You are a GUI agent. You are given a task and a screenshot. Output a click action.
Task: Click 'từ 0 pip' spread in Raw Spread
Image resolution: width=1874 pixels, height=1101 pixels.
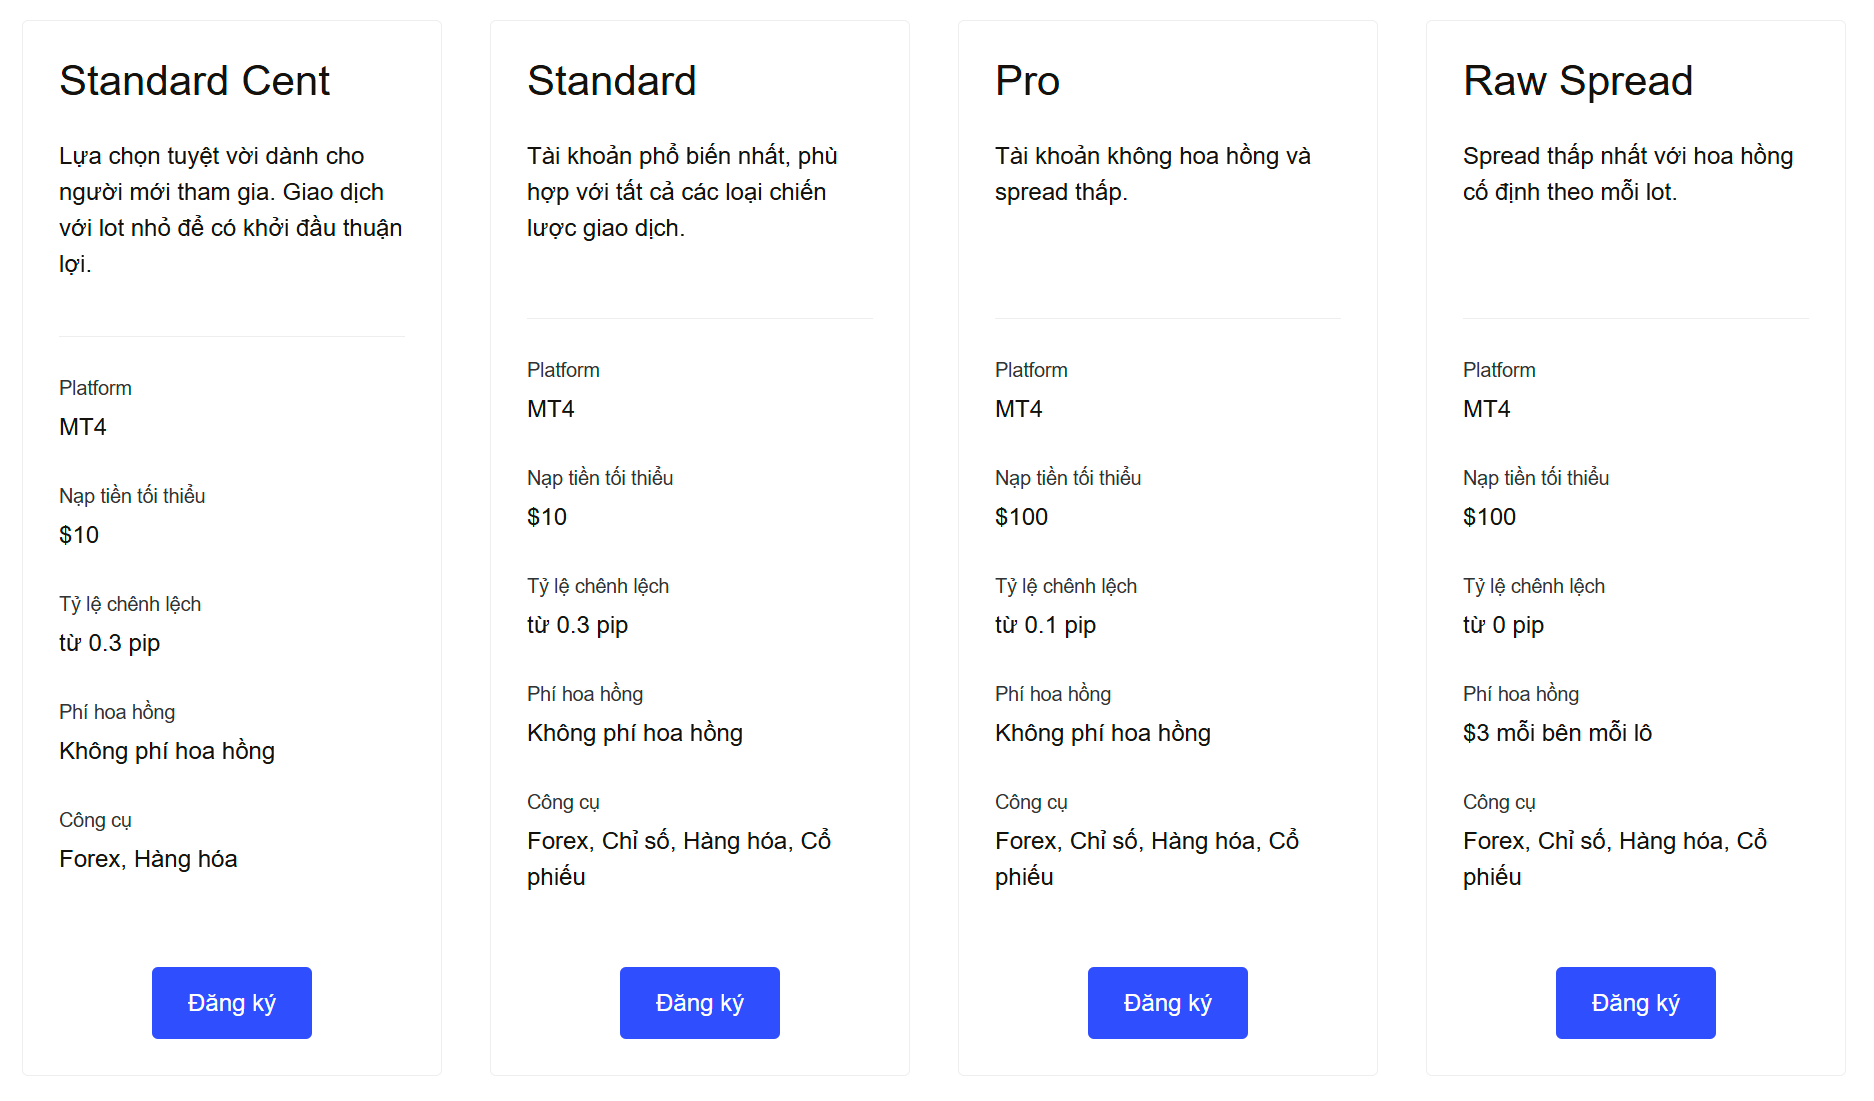[x=1503, y=625]
